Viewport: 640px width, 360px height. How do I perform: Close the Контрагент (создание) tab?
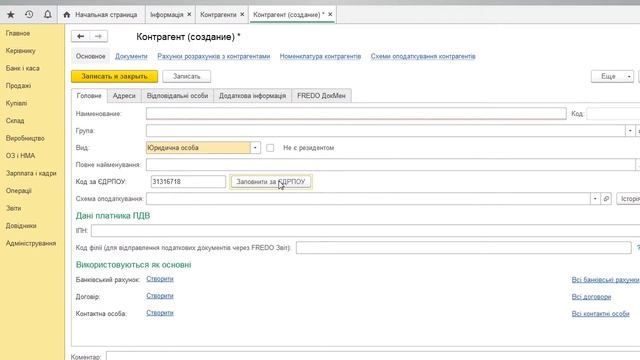[x=330, y=14]
